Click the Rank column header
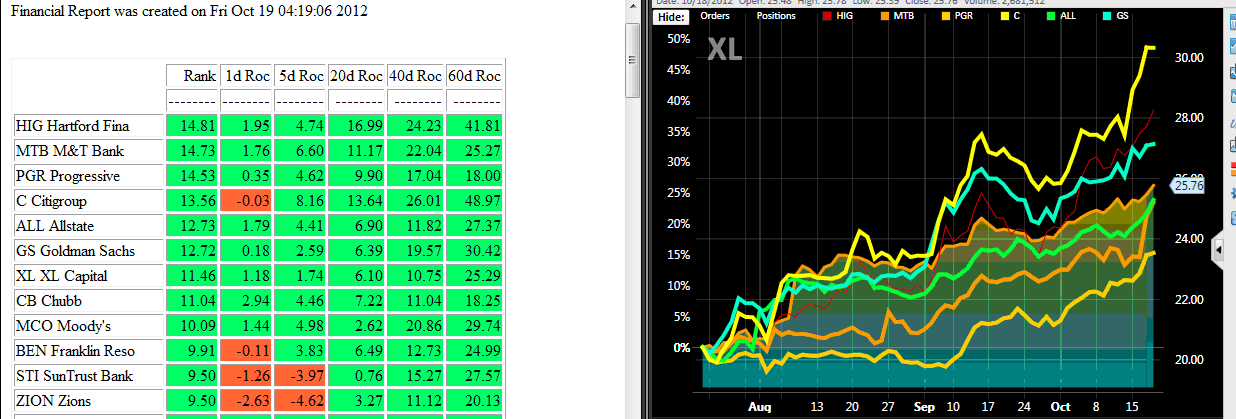 [192, 75]
